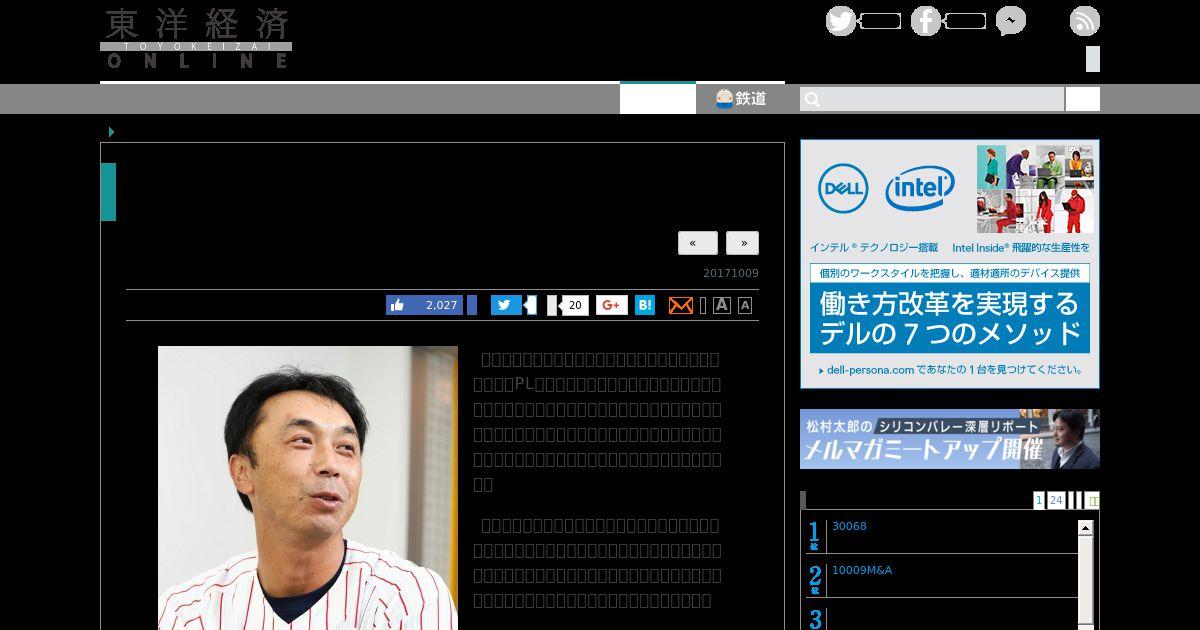The height and width of the screenshot is (630, 1200).
Task: Open the Toyo Keizai Online logo homepage
Action: tap(196, 38)
